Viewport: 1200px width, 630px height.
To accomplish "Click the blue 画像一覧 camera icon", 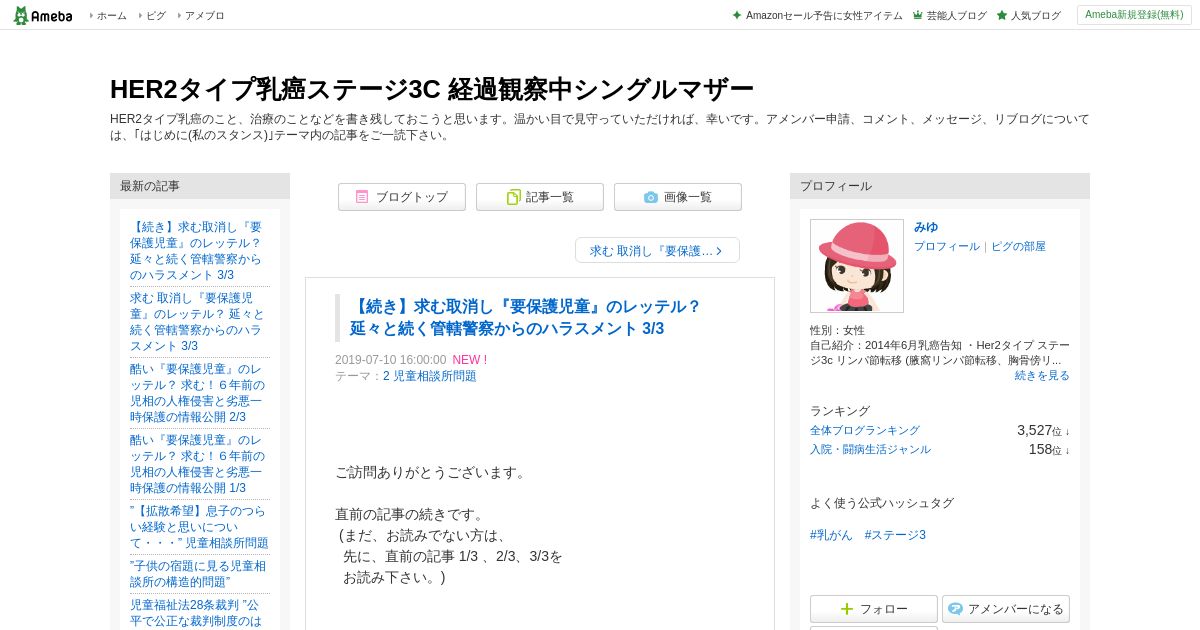I will point(651,197).
